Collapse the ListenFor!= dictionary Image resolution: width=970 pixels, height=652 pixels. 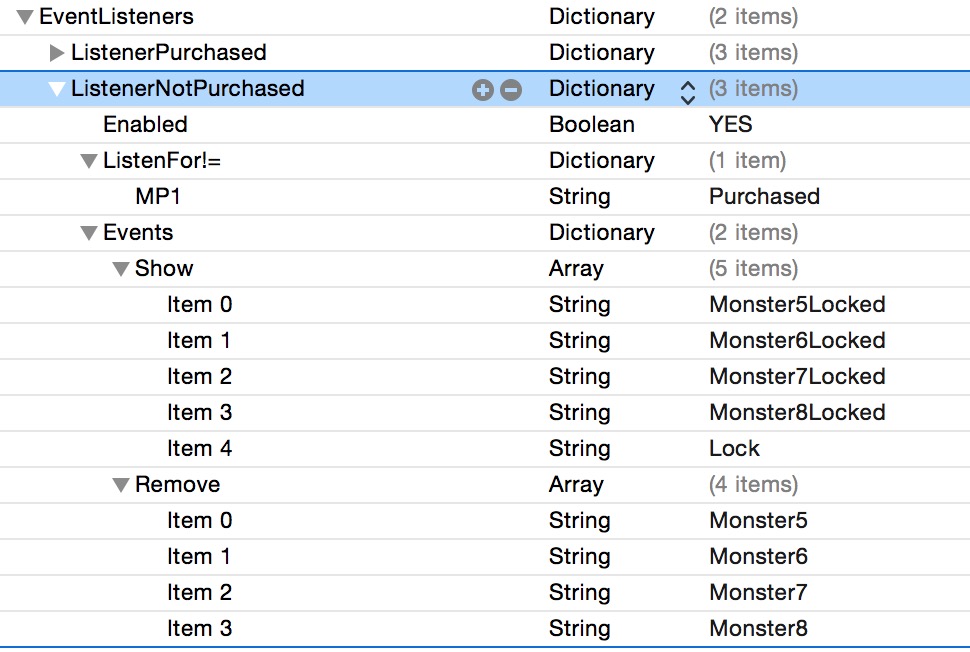pos(89,161)
